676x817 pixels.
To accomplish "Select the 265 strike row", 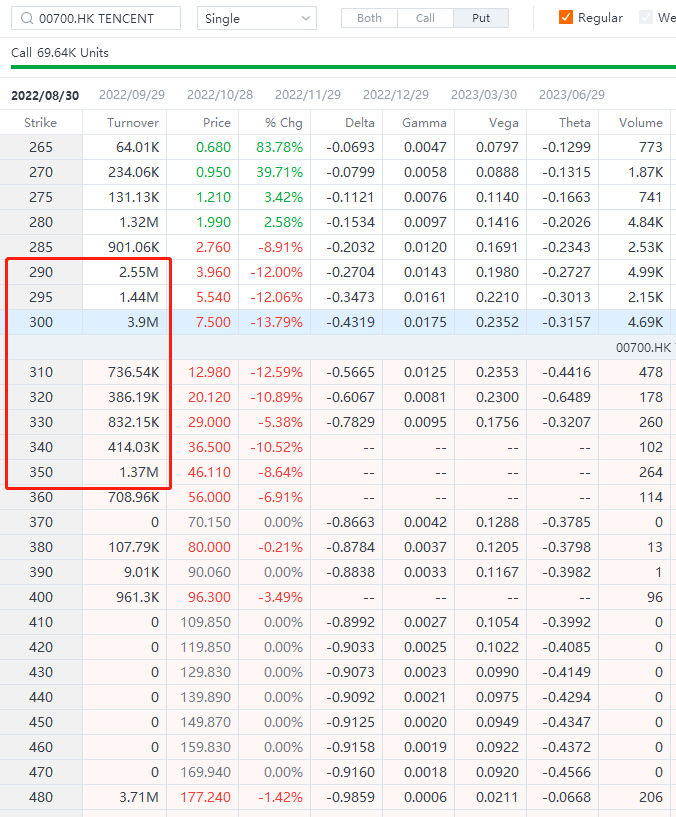I will pos(338,147).
